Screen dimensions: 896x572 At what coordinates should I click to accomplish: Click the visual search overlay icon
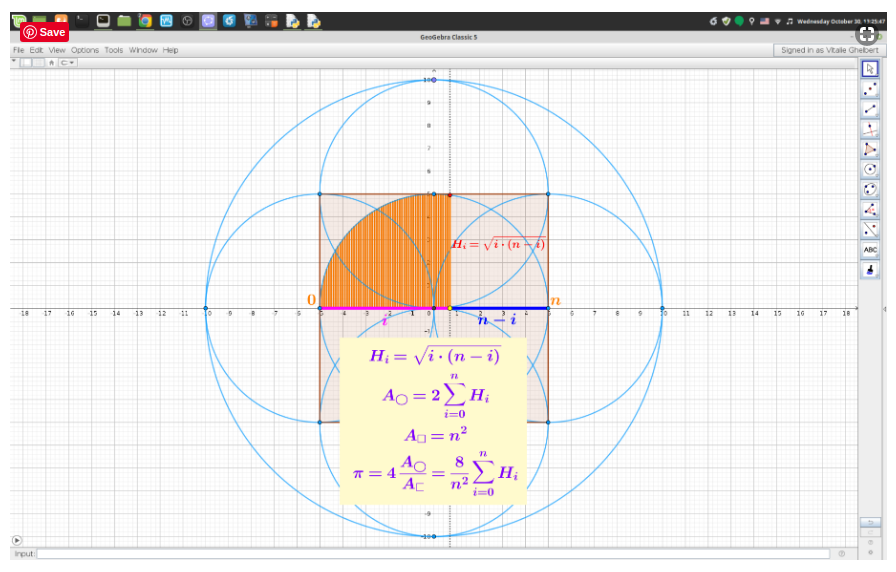tap(867, 34)
